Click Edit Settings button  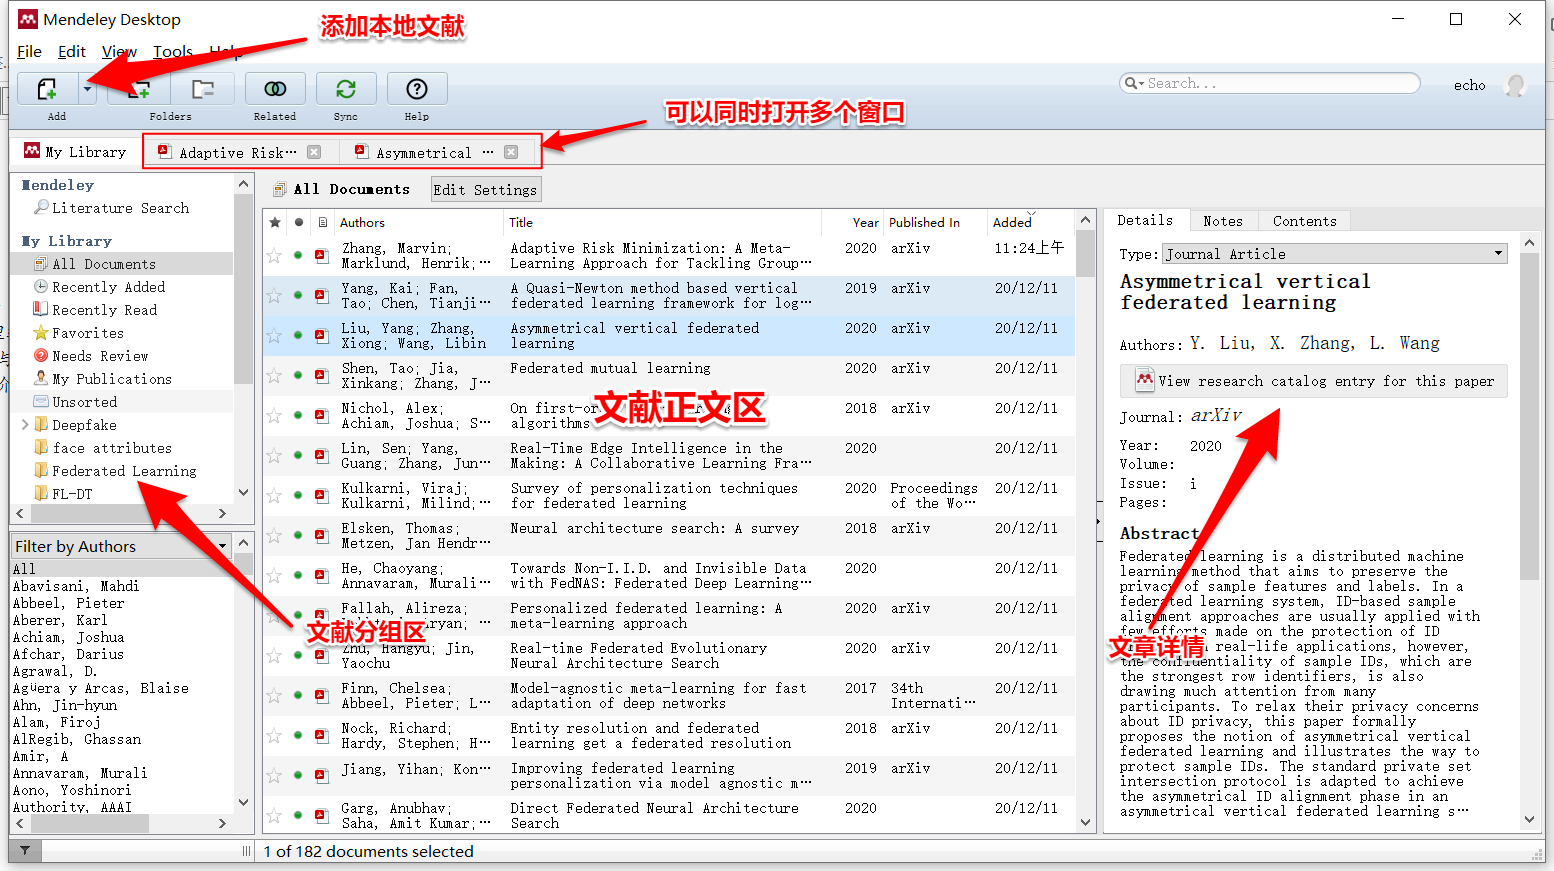pyautogui.click(x=485, y=189)
